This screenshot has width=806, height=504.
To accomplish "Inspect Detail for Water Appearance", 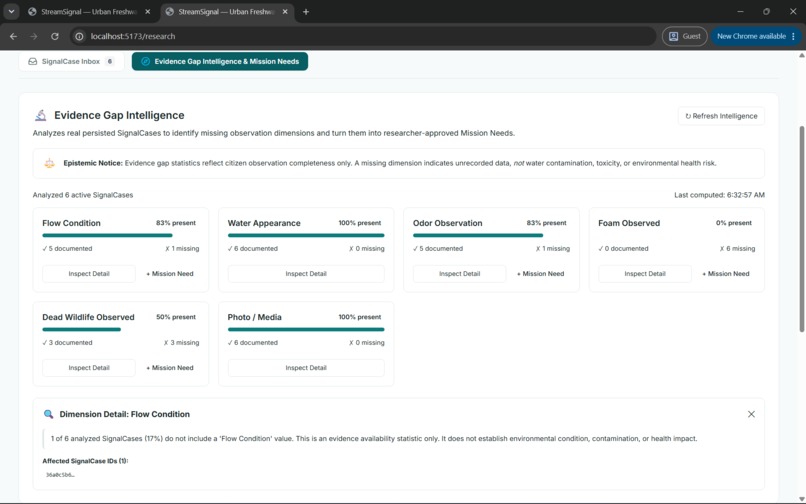I will tap(306, 274).
